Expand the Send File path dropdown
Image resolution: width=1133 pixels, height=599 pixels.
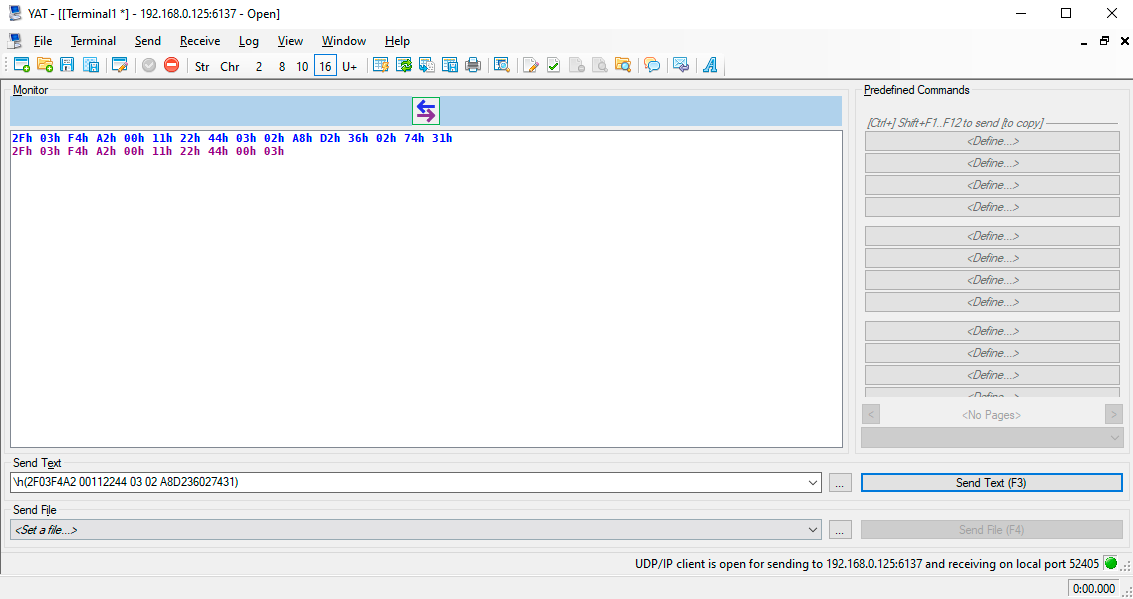point(811,530)
